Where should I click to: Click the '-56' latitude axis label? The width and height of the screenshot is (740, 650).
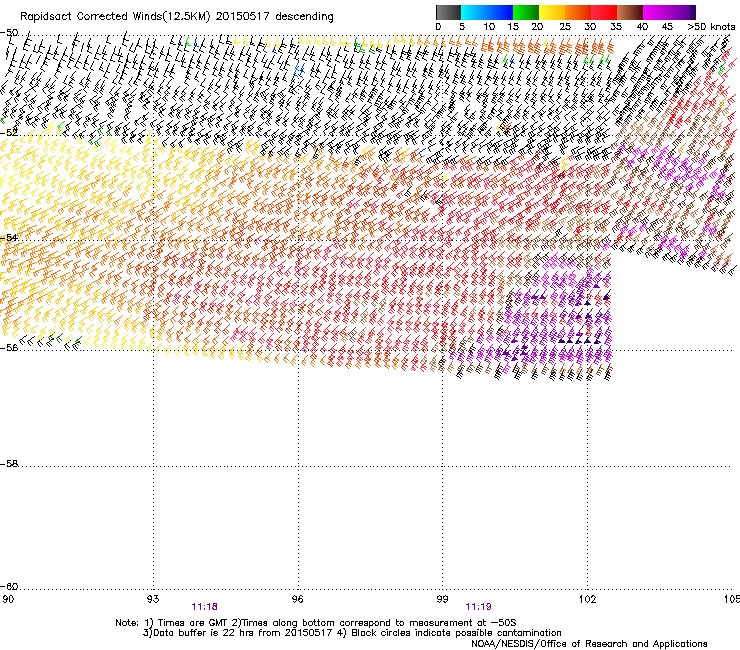(x=9, y=347)
